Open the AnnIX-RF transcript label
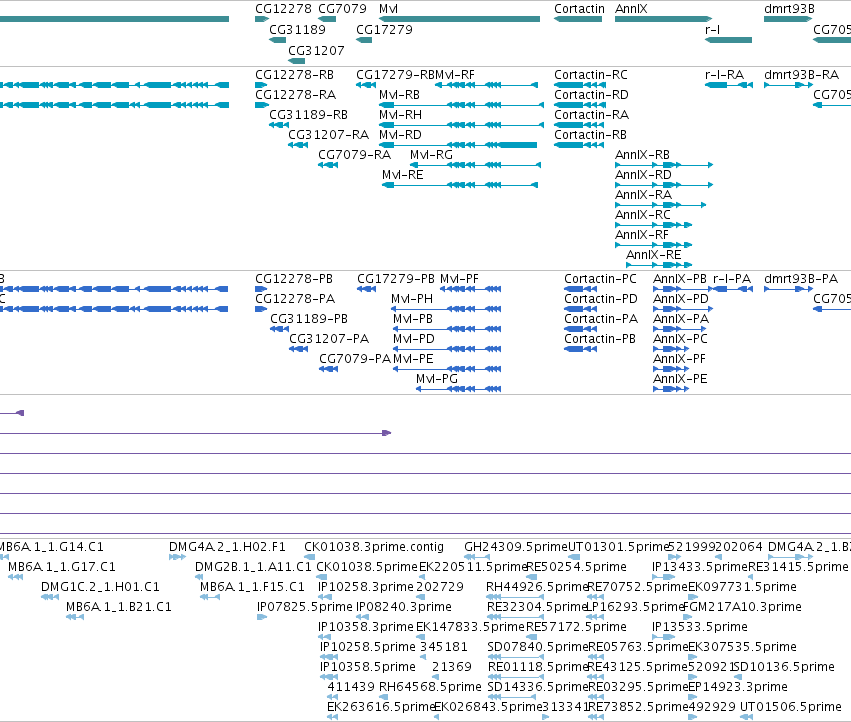Image resolution: width=851 pixels, height=722 pixels. click(x=642, y=235)
